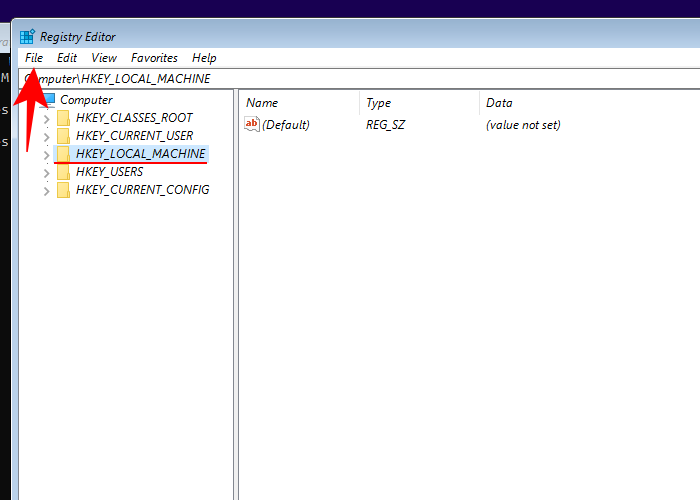Expand the HKEY_CURRENT_USER key
Viewport: 700px width, 500px height.
coord(46,136)
